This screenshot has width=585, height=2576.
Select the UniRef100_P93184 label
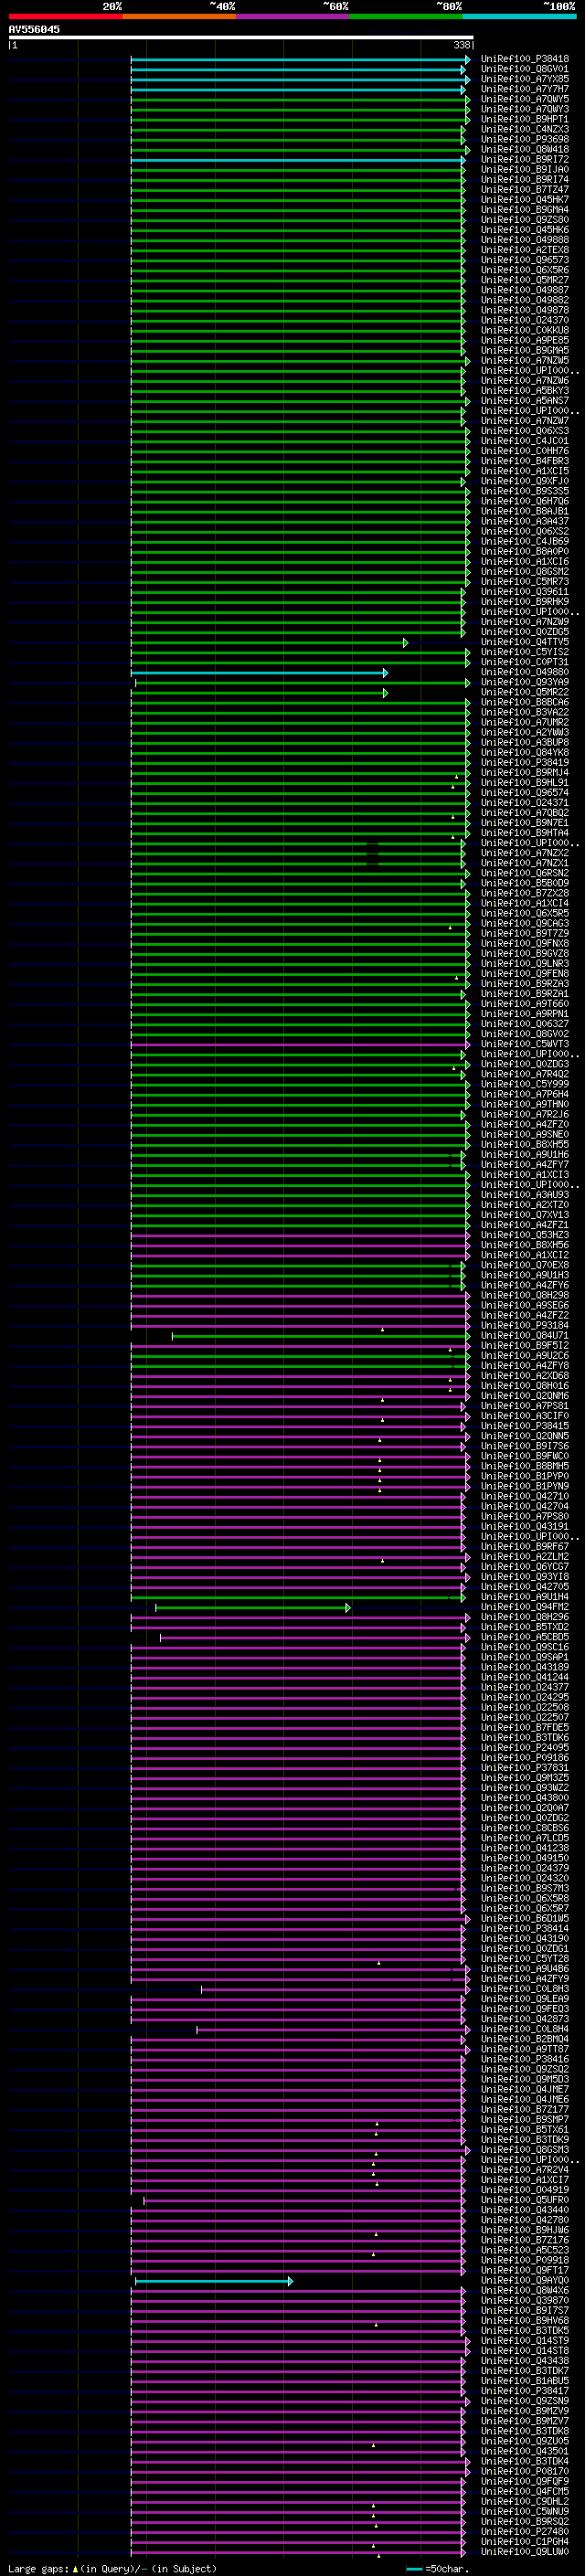(x=524, y=1326)
